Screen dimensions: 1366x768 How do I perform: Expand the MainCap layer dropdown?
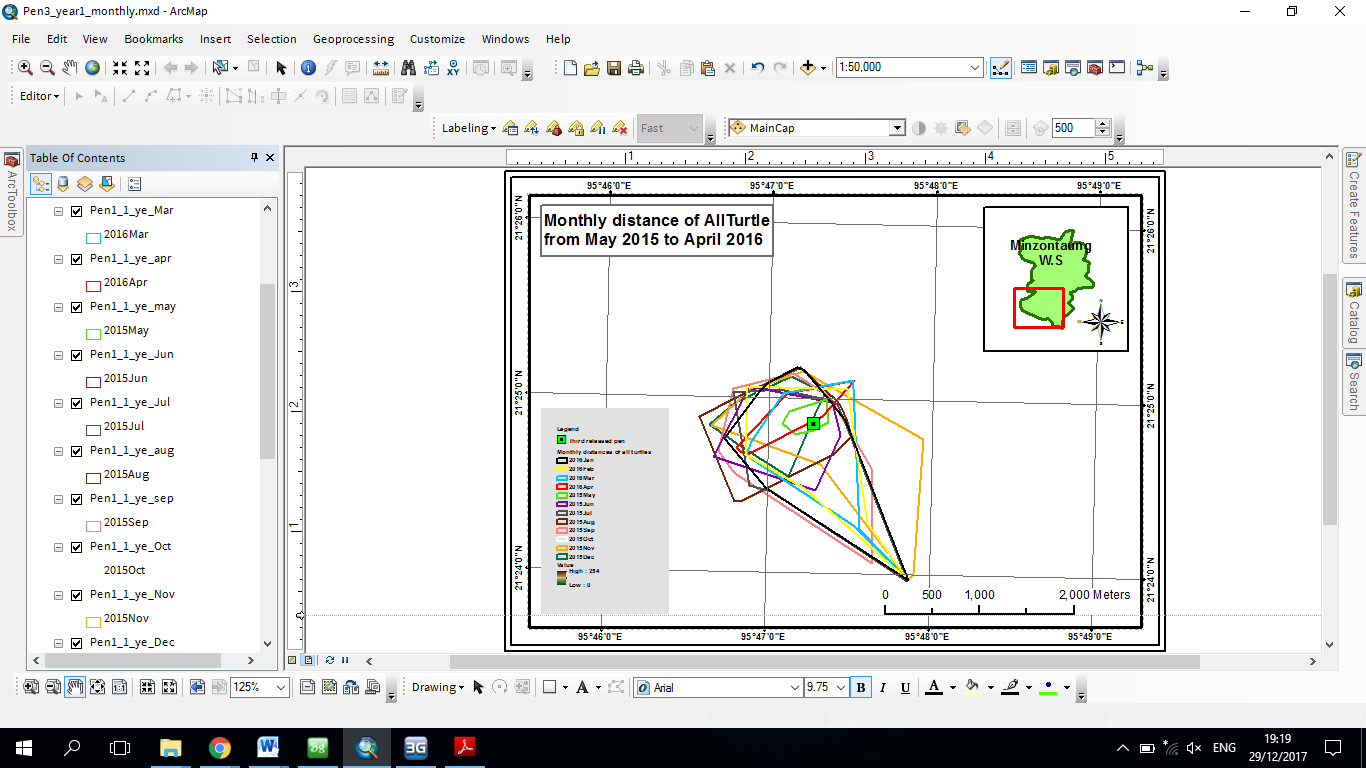point(897,128)
